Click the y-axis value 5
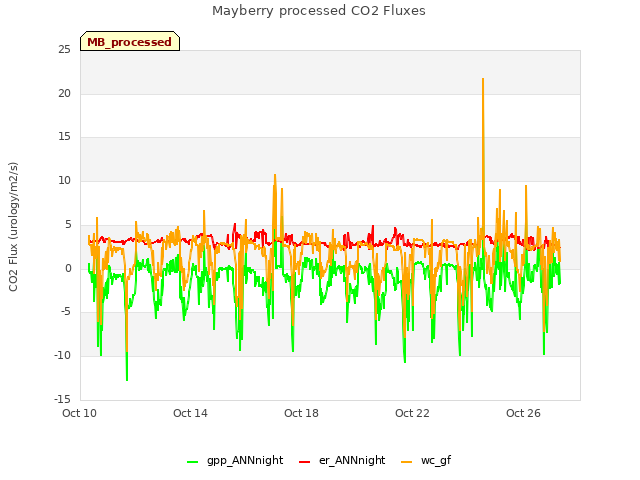Viewport: 640px width, 480px height. point(68,224)
